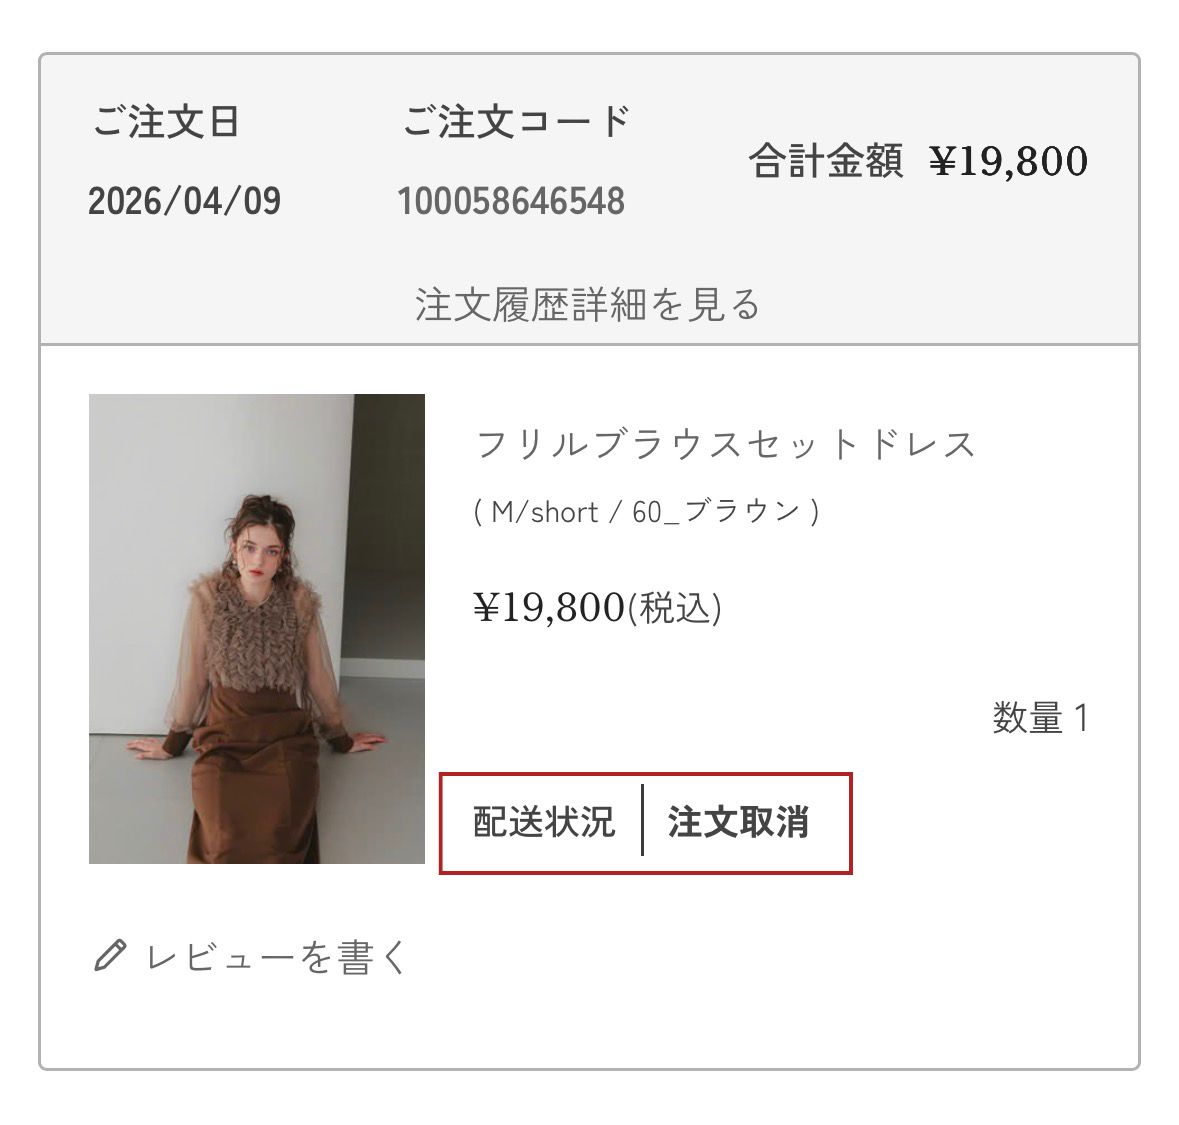Click the 合計金額 label
The image size is (1179, 1125).
pos(826,160)
